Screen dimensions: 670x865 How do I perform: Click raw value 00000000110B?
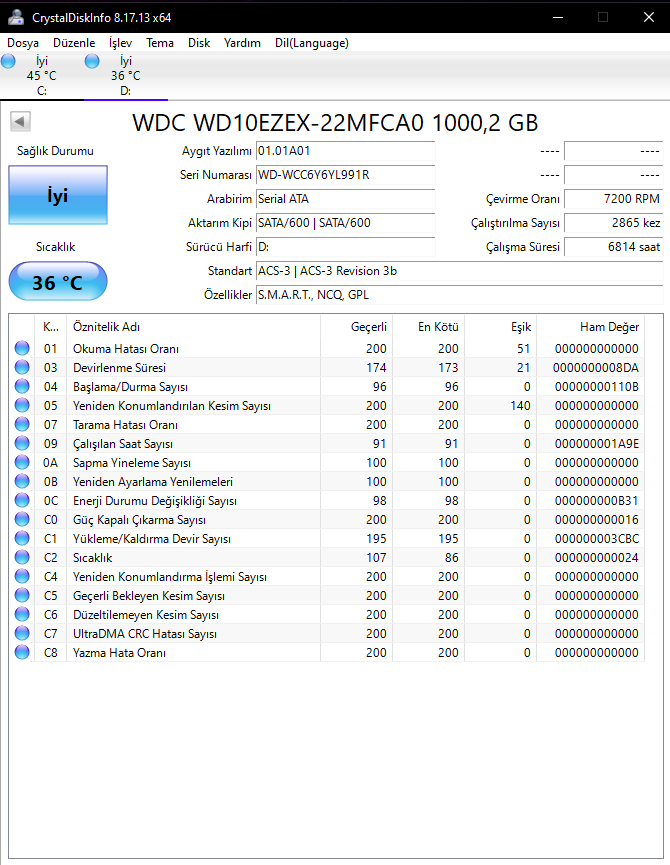pos(597,387)
